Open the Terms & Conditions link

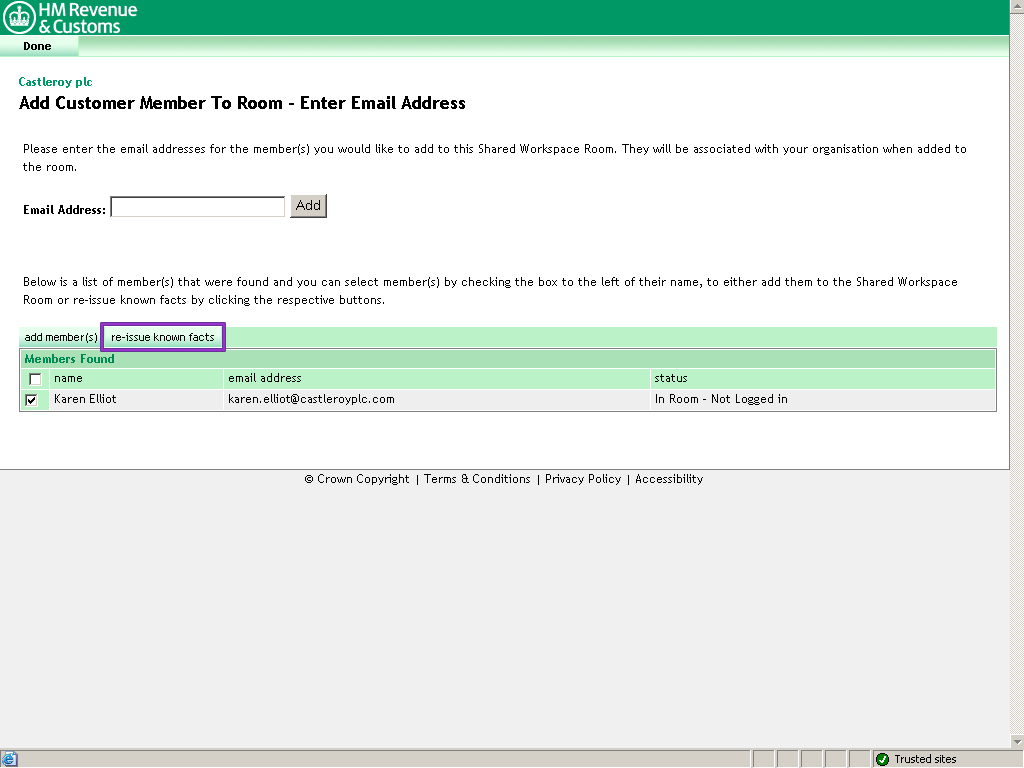pyautogui.click(x=477, y=479)
